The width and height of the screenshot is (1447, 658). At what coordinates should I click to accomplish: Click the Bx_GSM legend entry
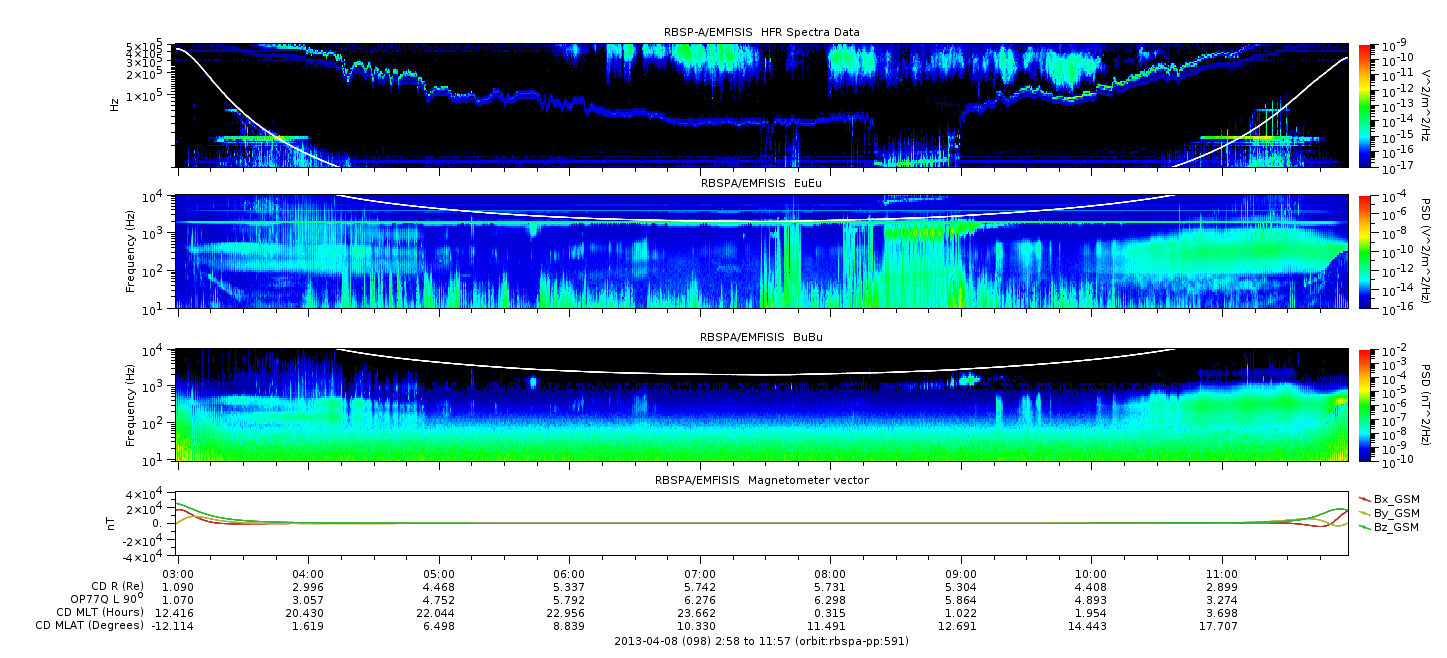[x=1396, y=499]
